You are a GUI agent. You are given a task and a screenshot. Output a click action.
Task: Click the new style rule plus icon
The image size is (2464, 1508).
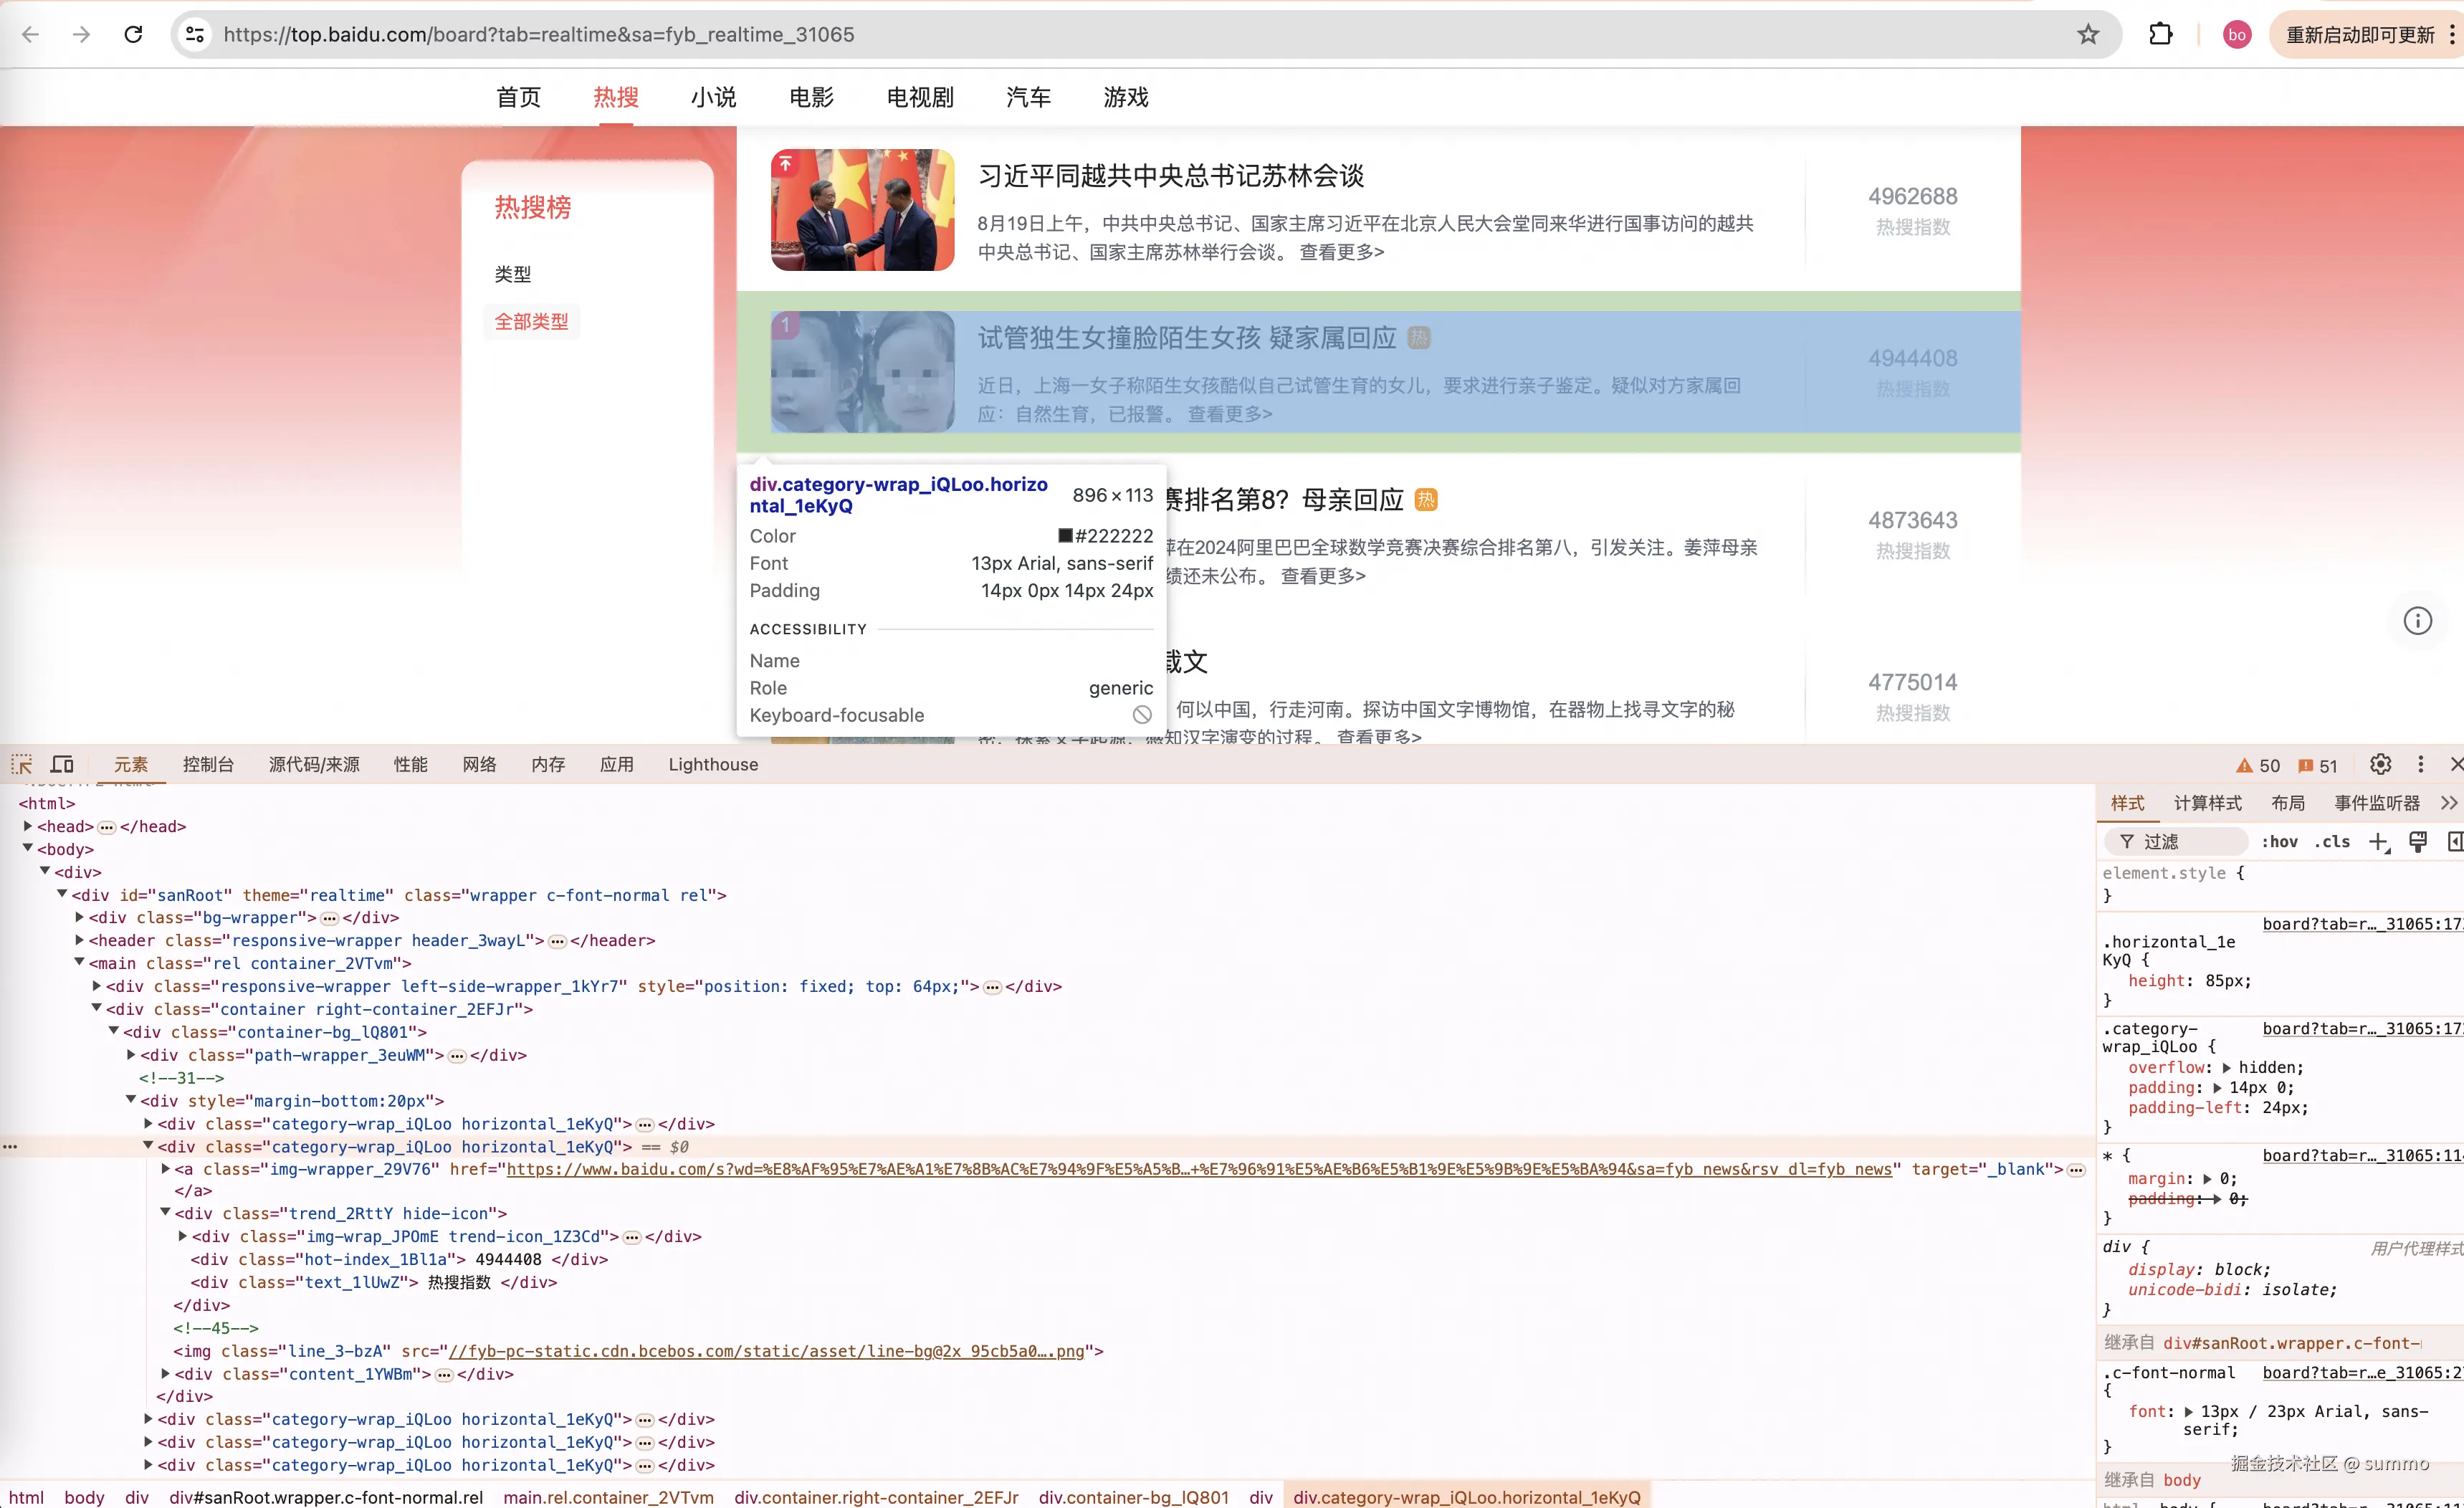(2379, 842)
